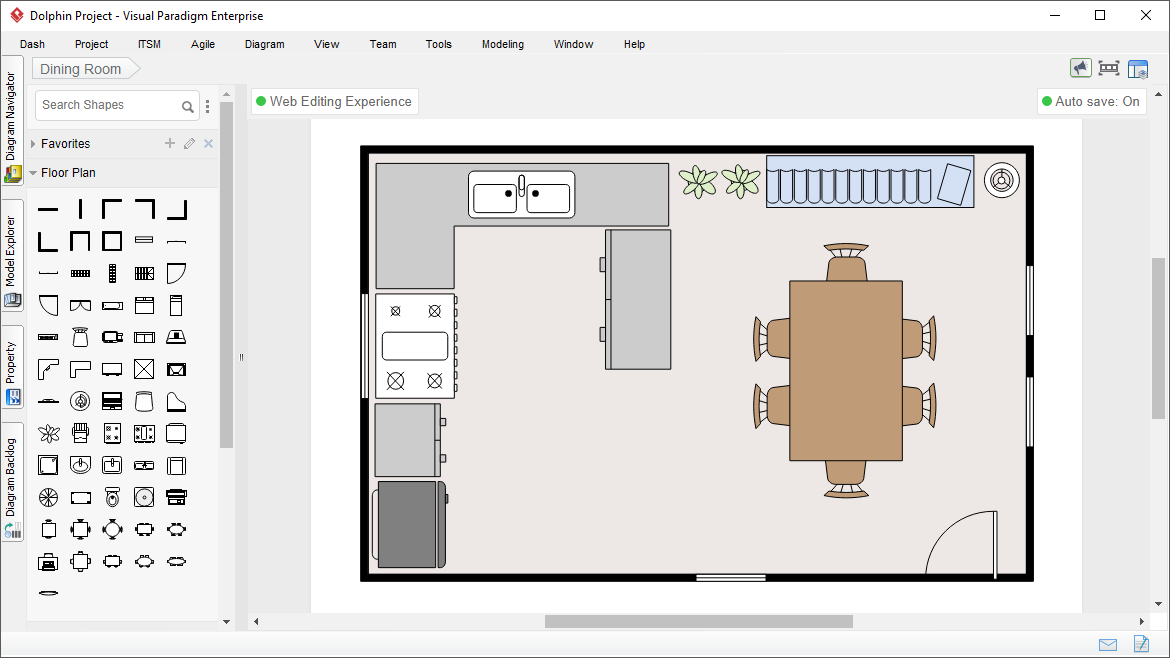Add a new favorite with plus button
Viewport: 1170px width, 658px height.
tap(170, 143)
